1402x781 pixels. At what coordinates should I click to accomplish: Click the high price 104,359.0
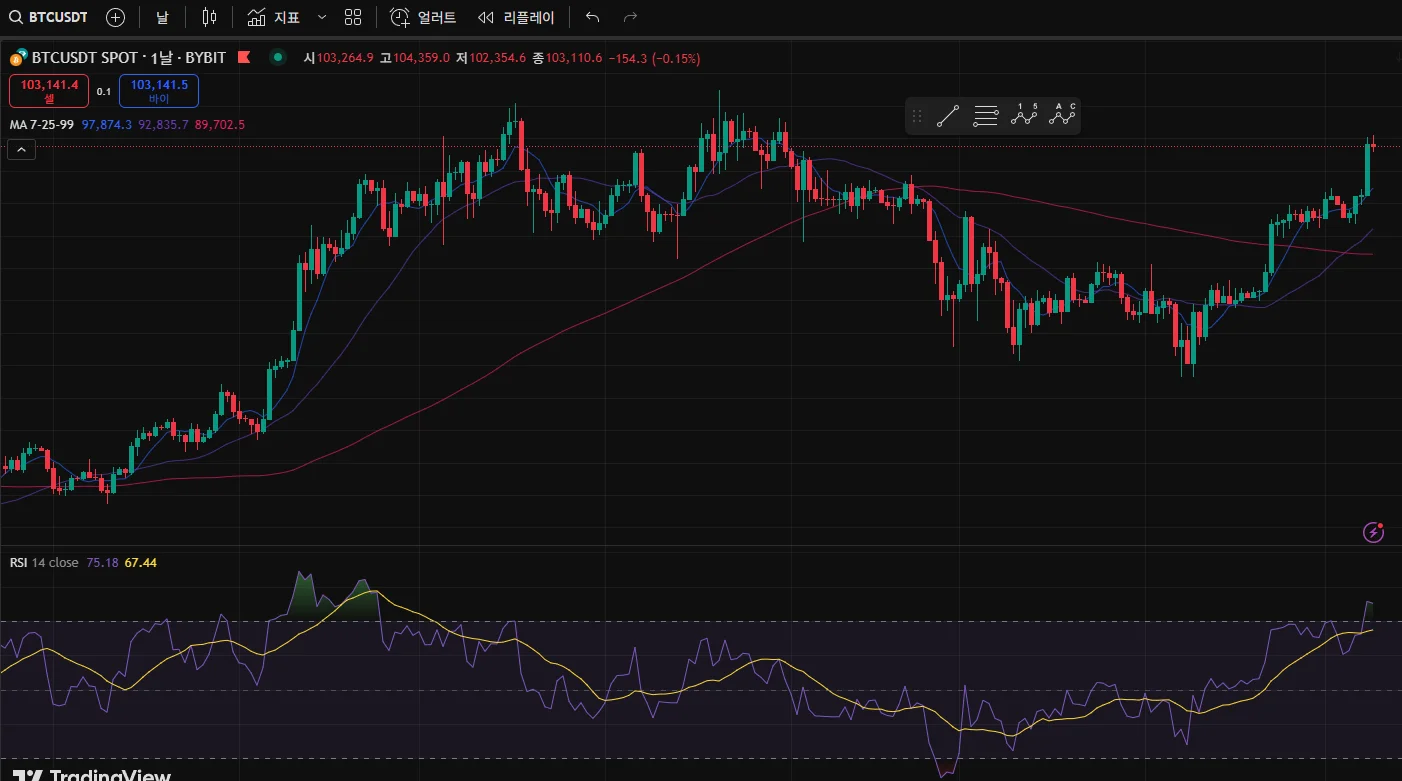pyautogui.click(x=422, y=58)
